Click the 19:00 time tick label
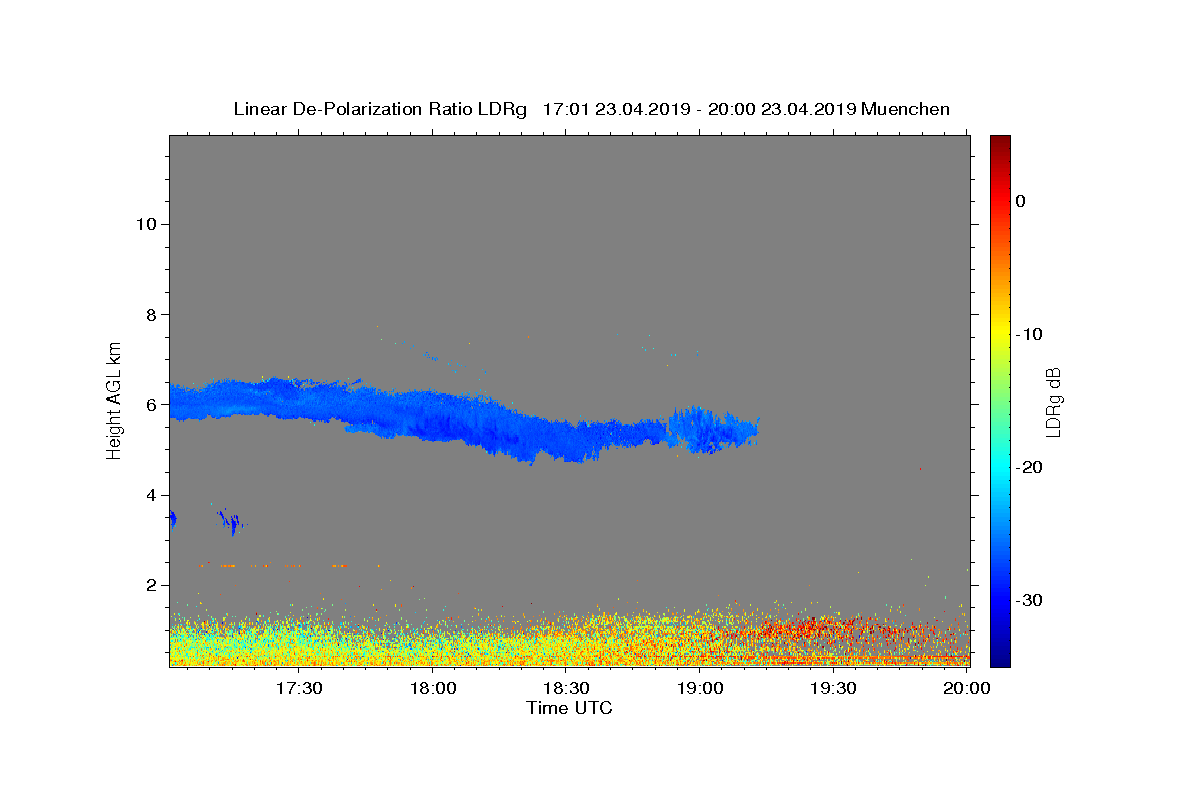This screenshot has width=1200, height=800. pyautogui.click(x=700, y=688)
